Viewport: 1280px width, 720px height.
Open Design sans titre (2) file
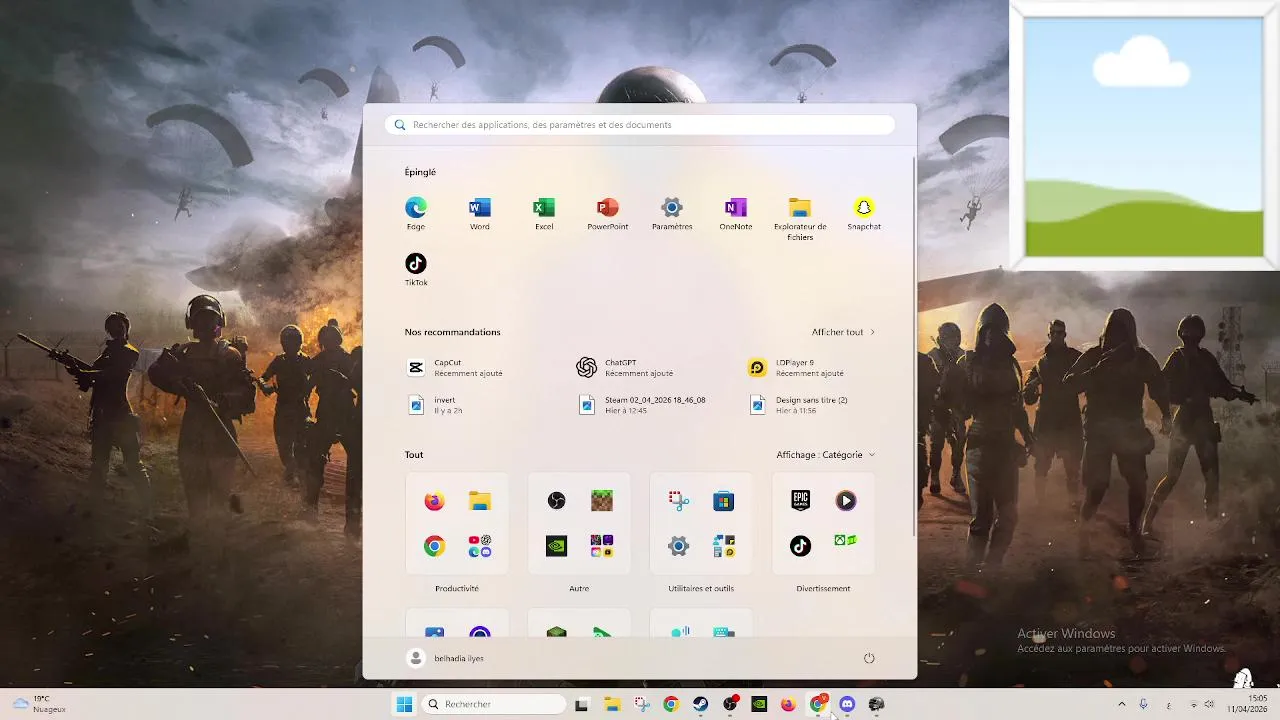[x=798, y=405]
